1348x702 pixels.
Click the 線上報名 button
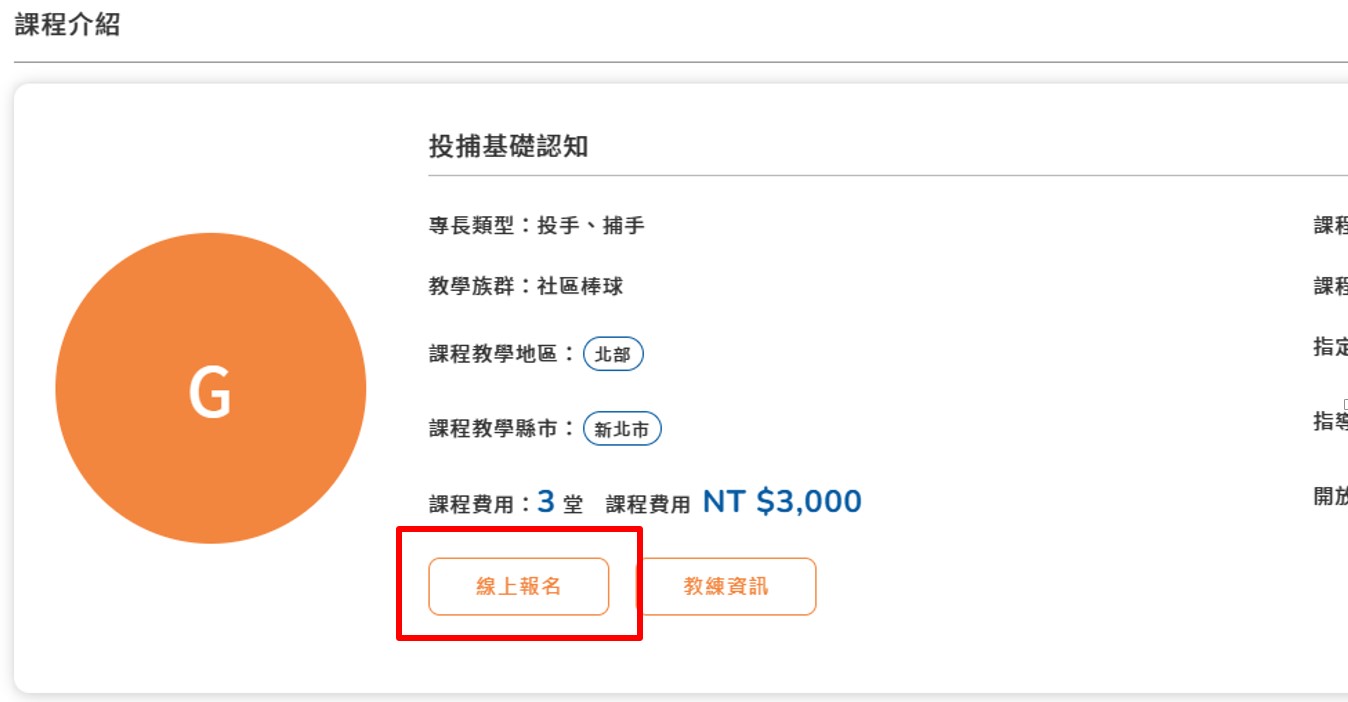pos(518,586)
